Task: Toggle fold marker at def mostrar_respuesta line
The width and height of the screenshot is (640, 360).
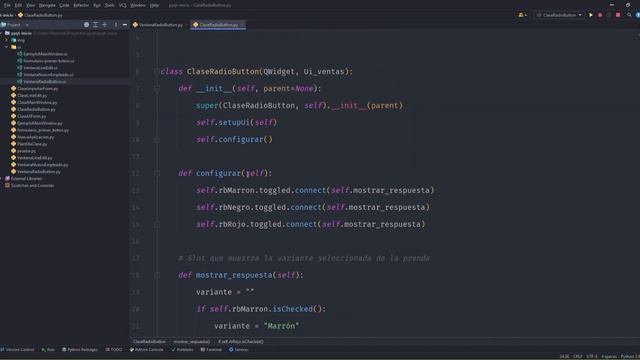Action: point(157,276)
